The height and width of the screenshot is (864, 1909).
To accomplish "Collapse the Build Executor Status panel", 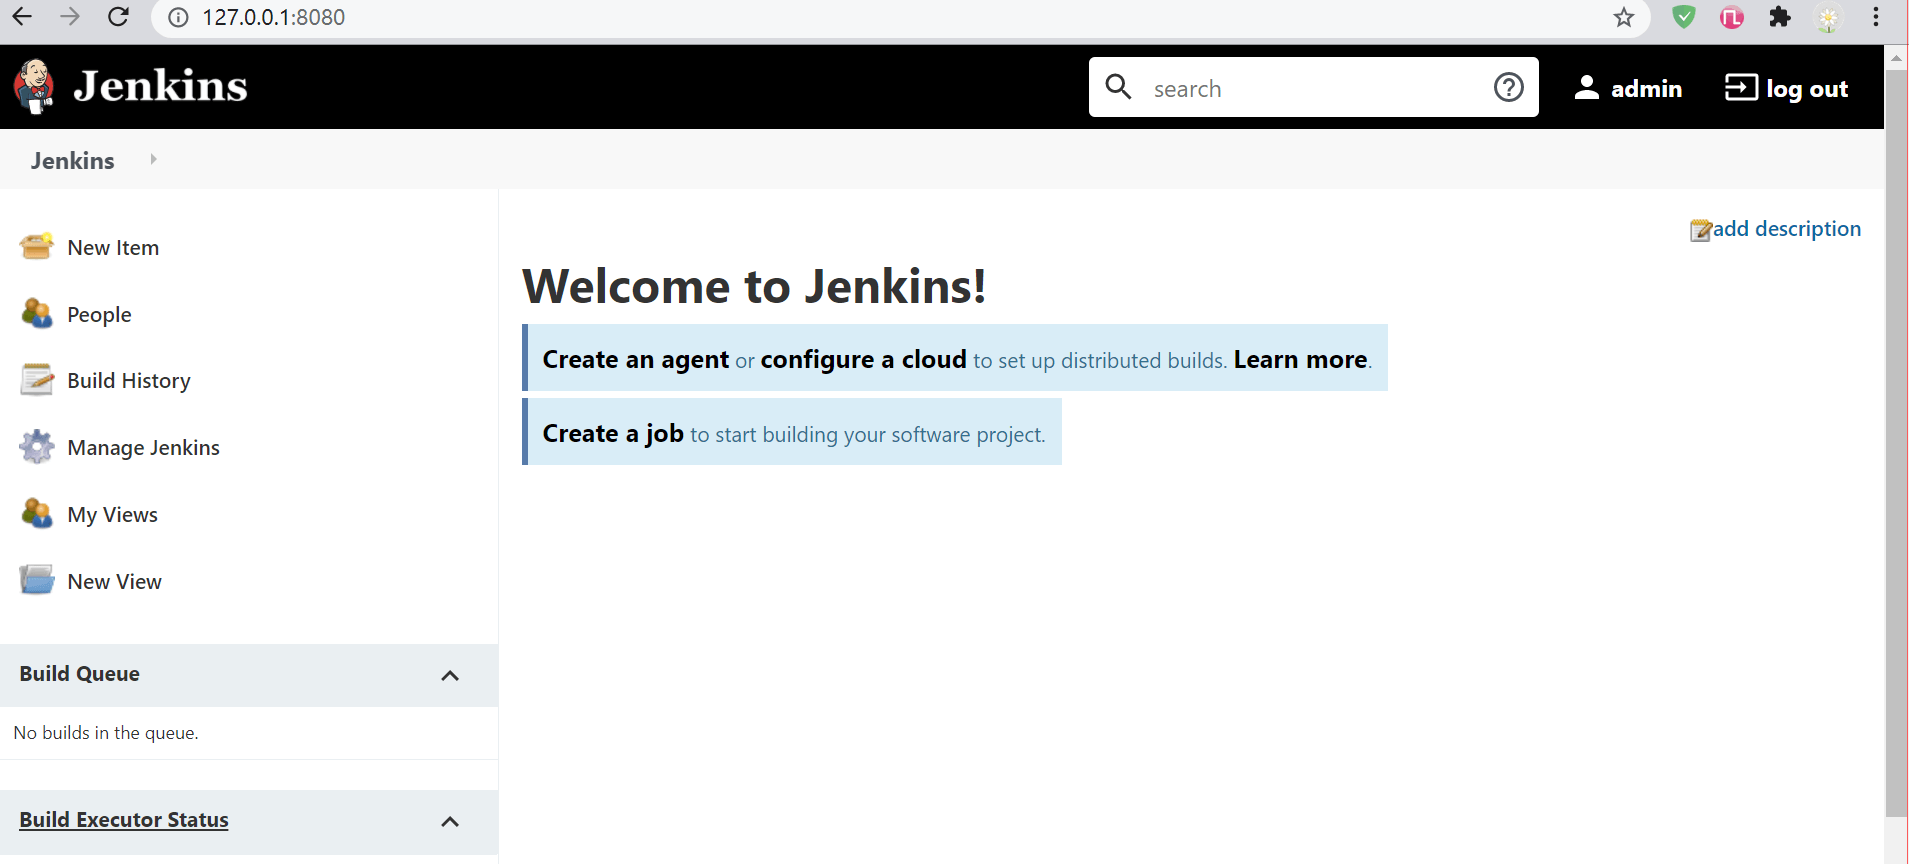I will 450,822.
